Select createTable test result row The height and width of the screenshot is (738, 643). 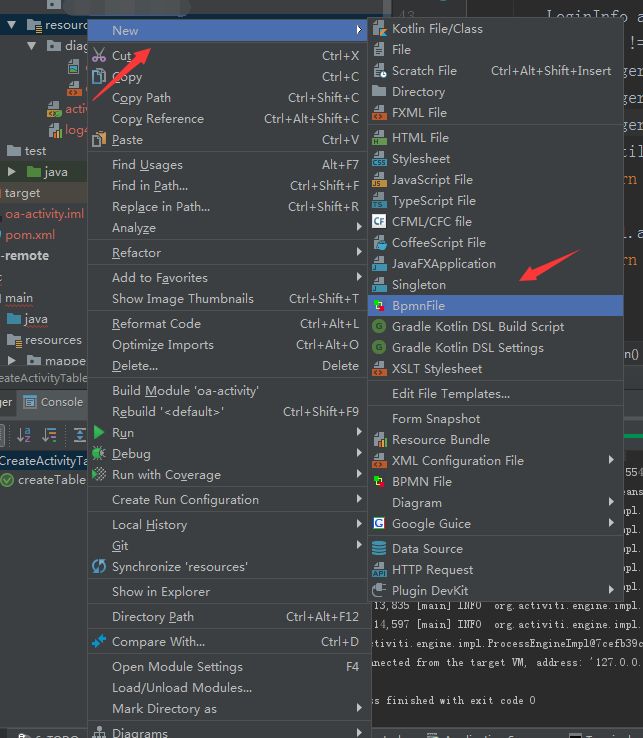43,480
